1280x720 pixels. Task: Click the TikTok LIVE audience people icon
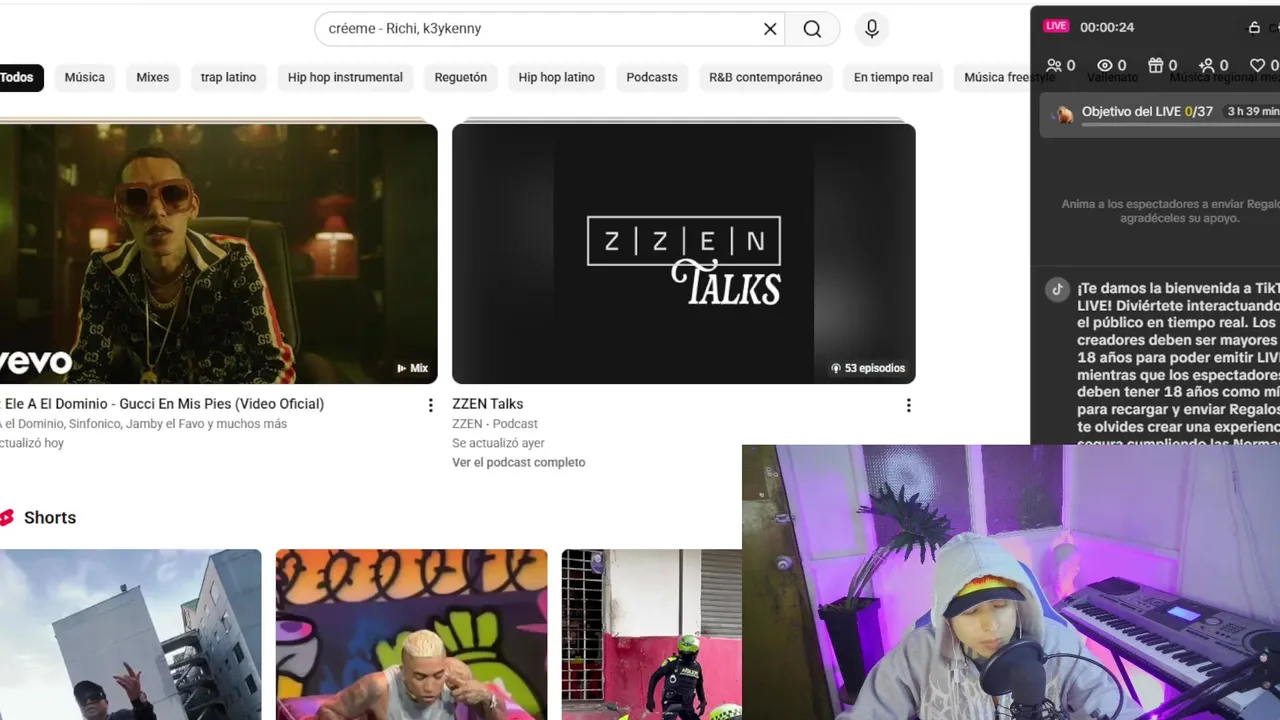tap(1054, 66)
